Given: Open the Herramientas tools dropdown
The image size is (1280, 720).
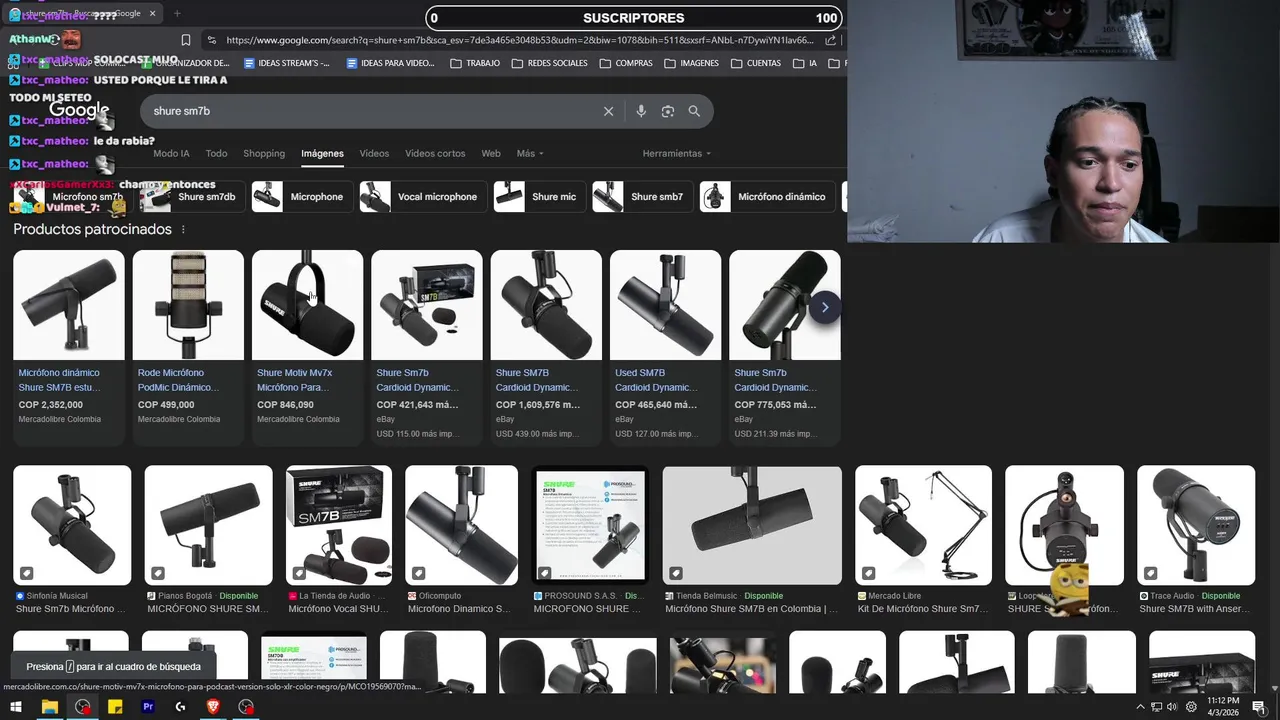Looking at the screenshot, I should point(677,153).
